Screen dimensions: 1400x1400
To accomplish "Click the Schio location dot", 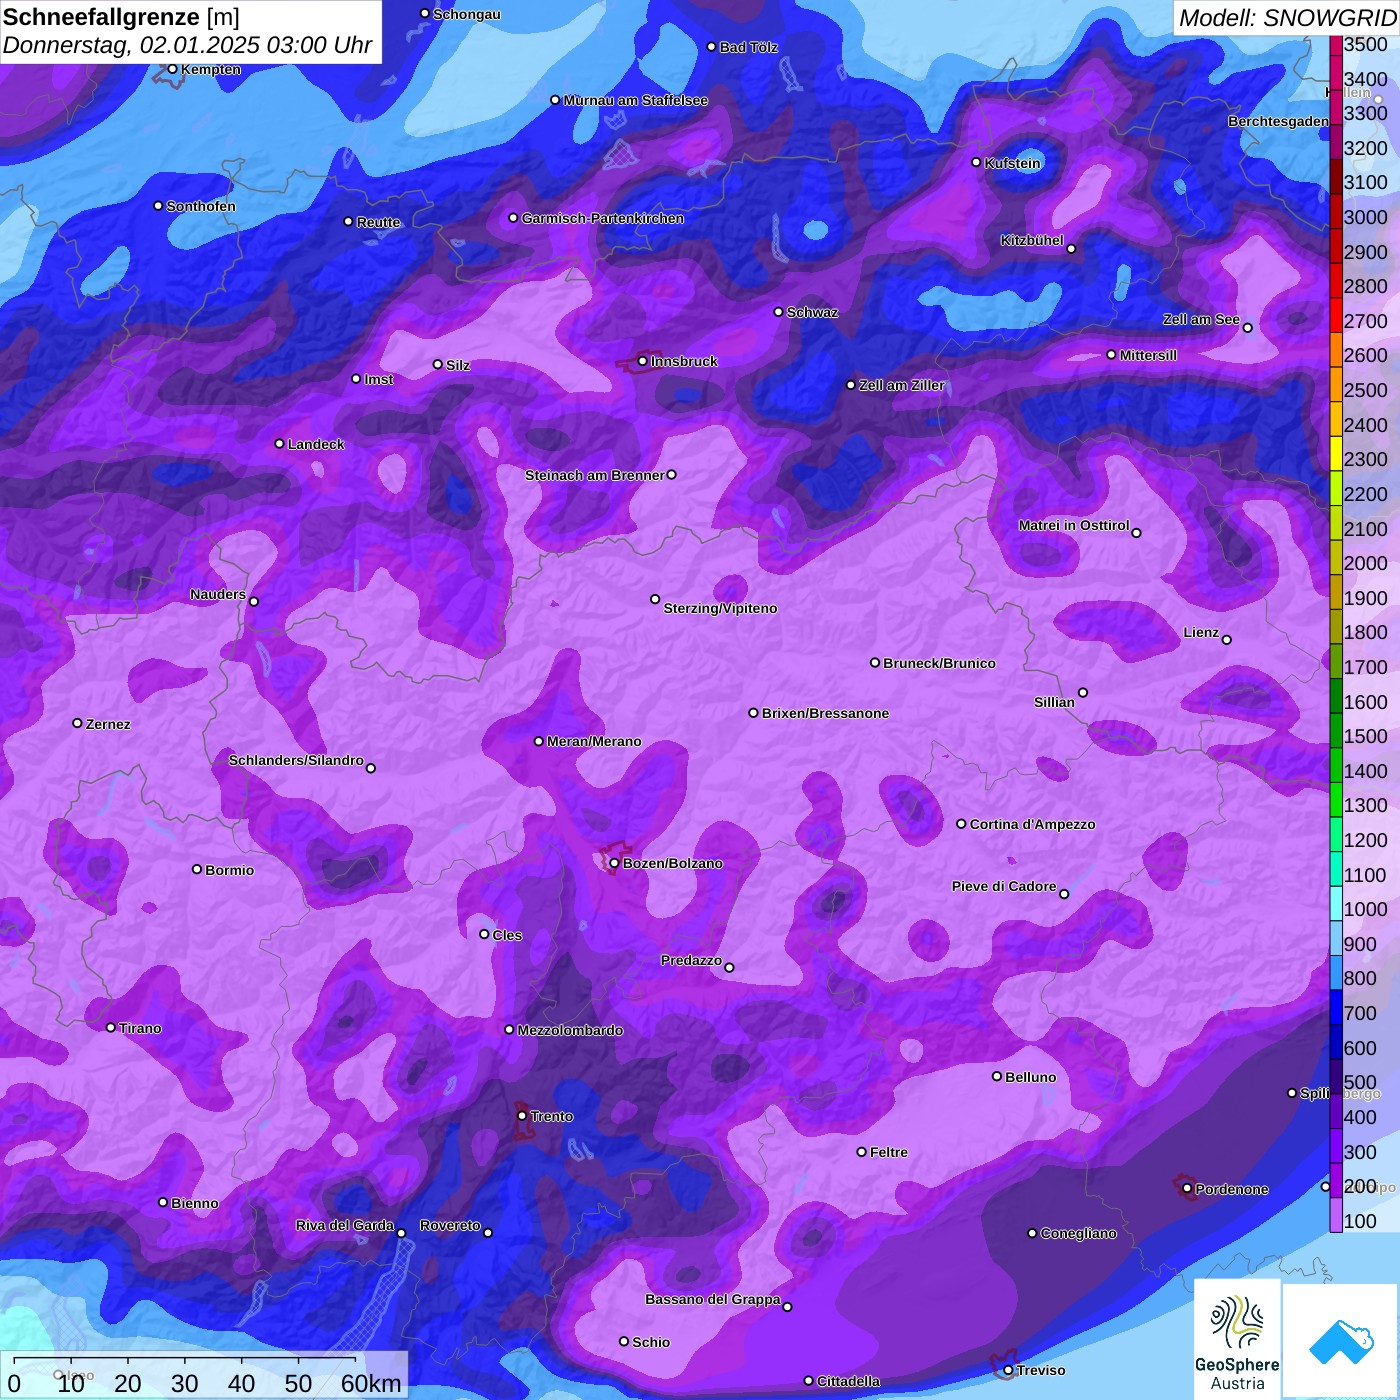I will click(624, 1341).
